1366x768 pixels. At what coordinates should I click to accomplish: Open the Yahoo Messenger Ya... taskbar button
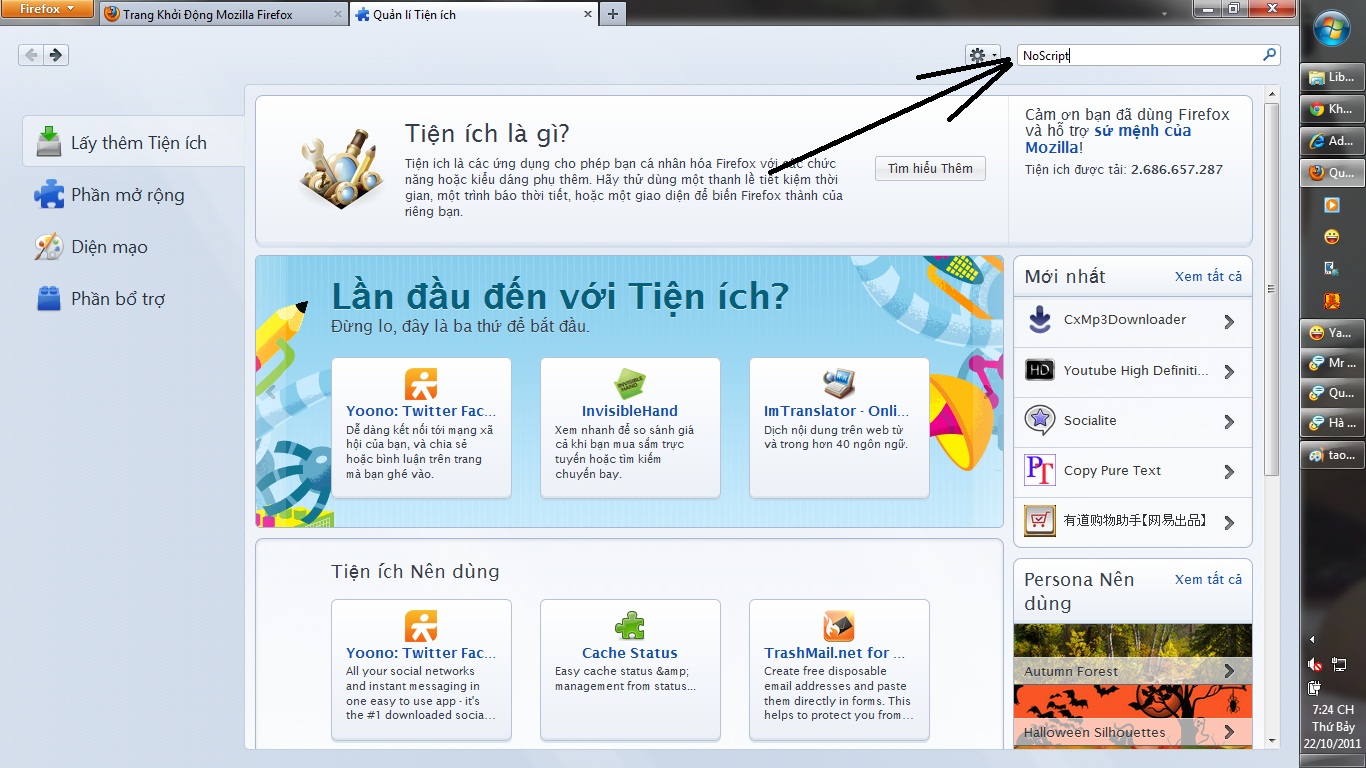click(x=1331, y=333)
